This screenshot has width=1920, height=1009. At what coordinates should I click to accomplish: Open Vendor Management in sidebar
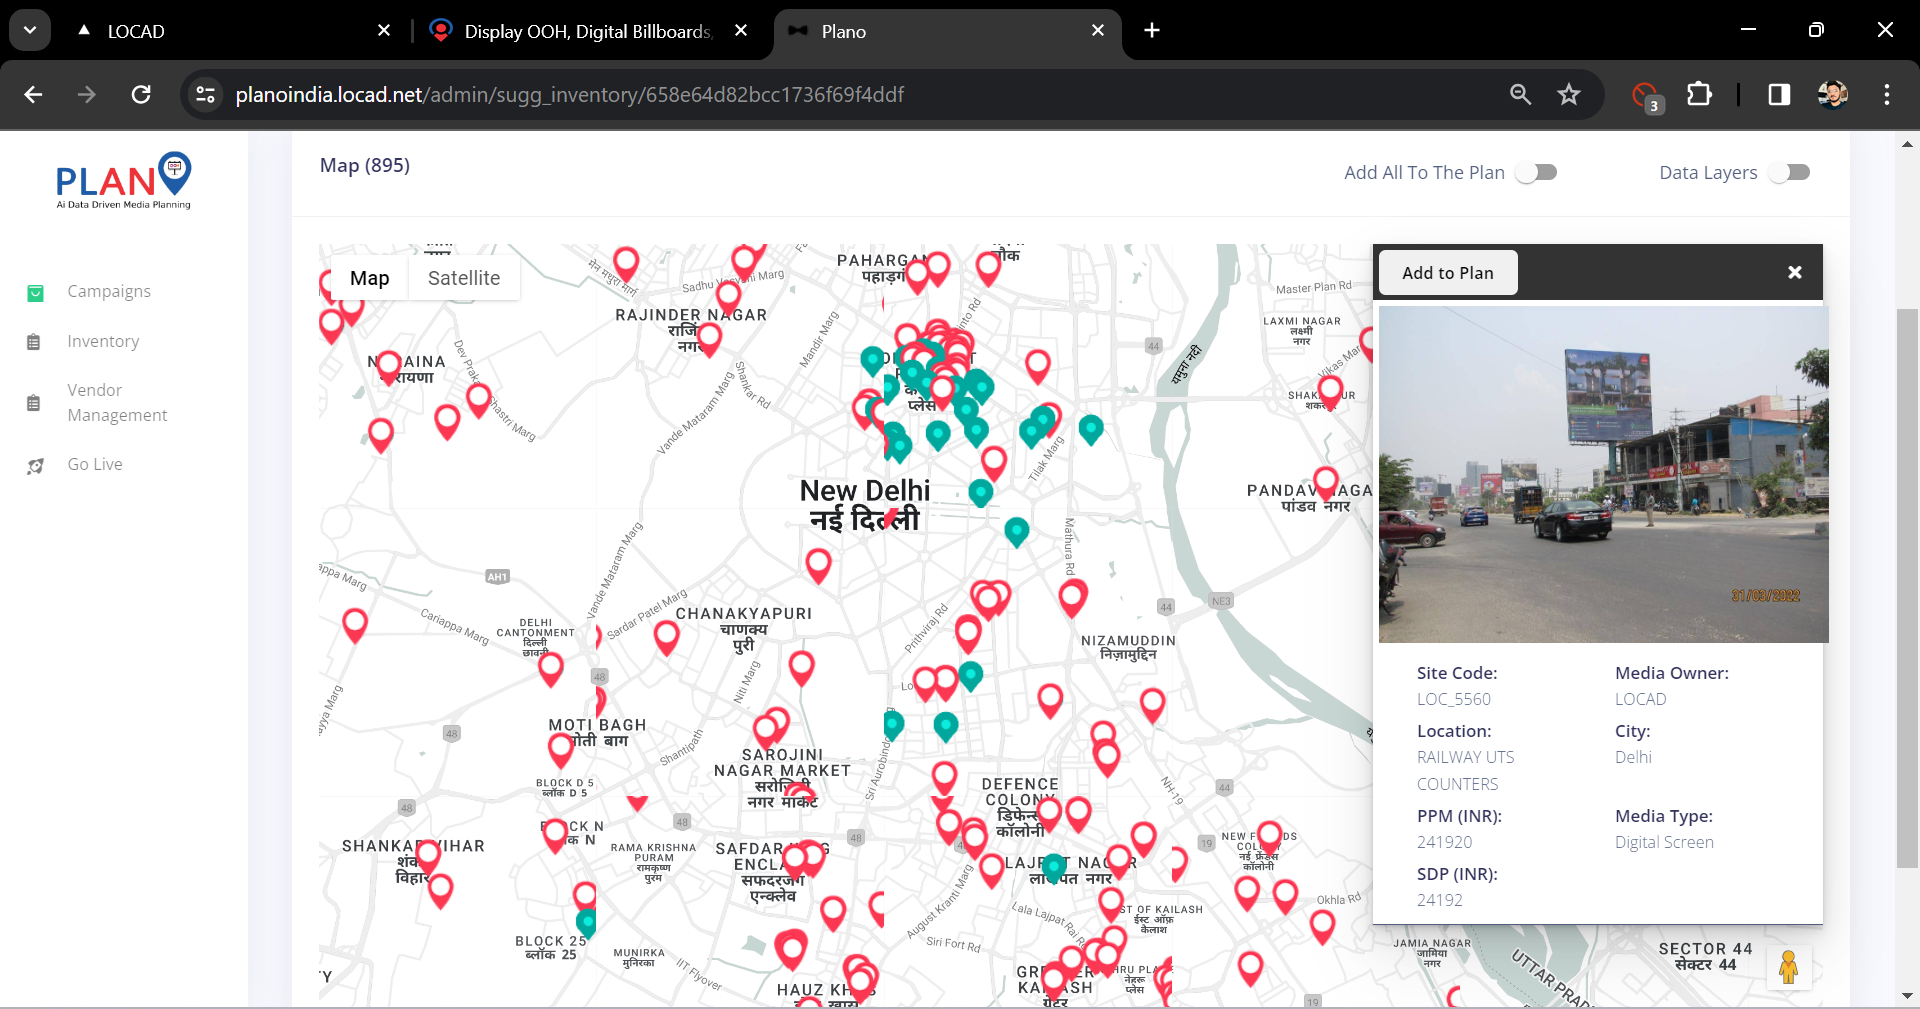point(116,402)
